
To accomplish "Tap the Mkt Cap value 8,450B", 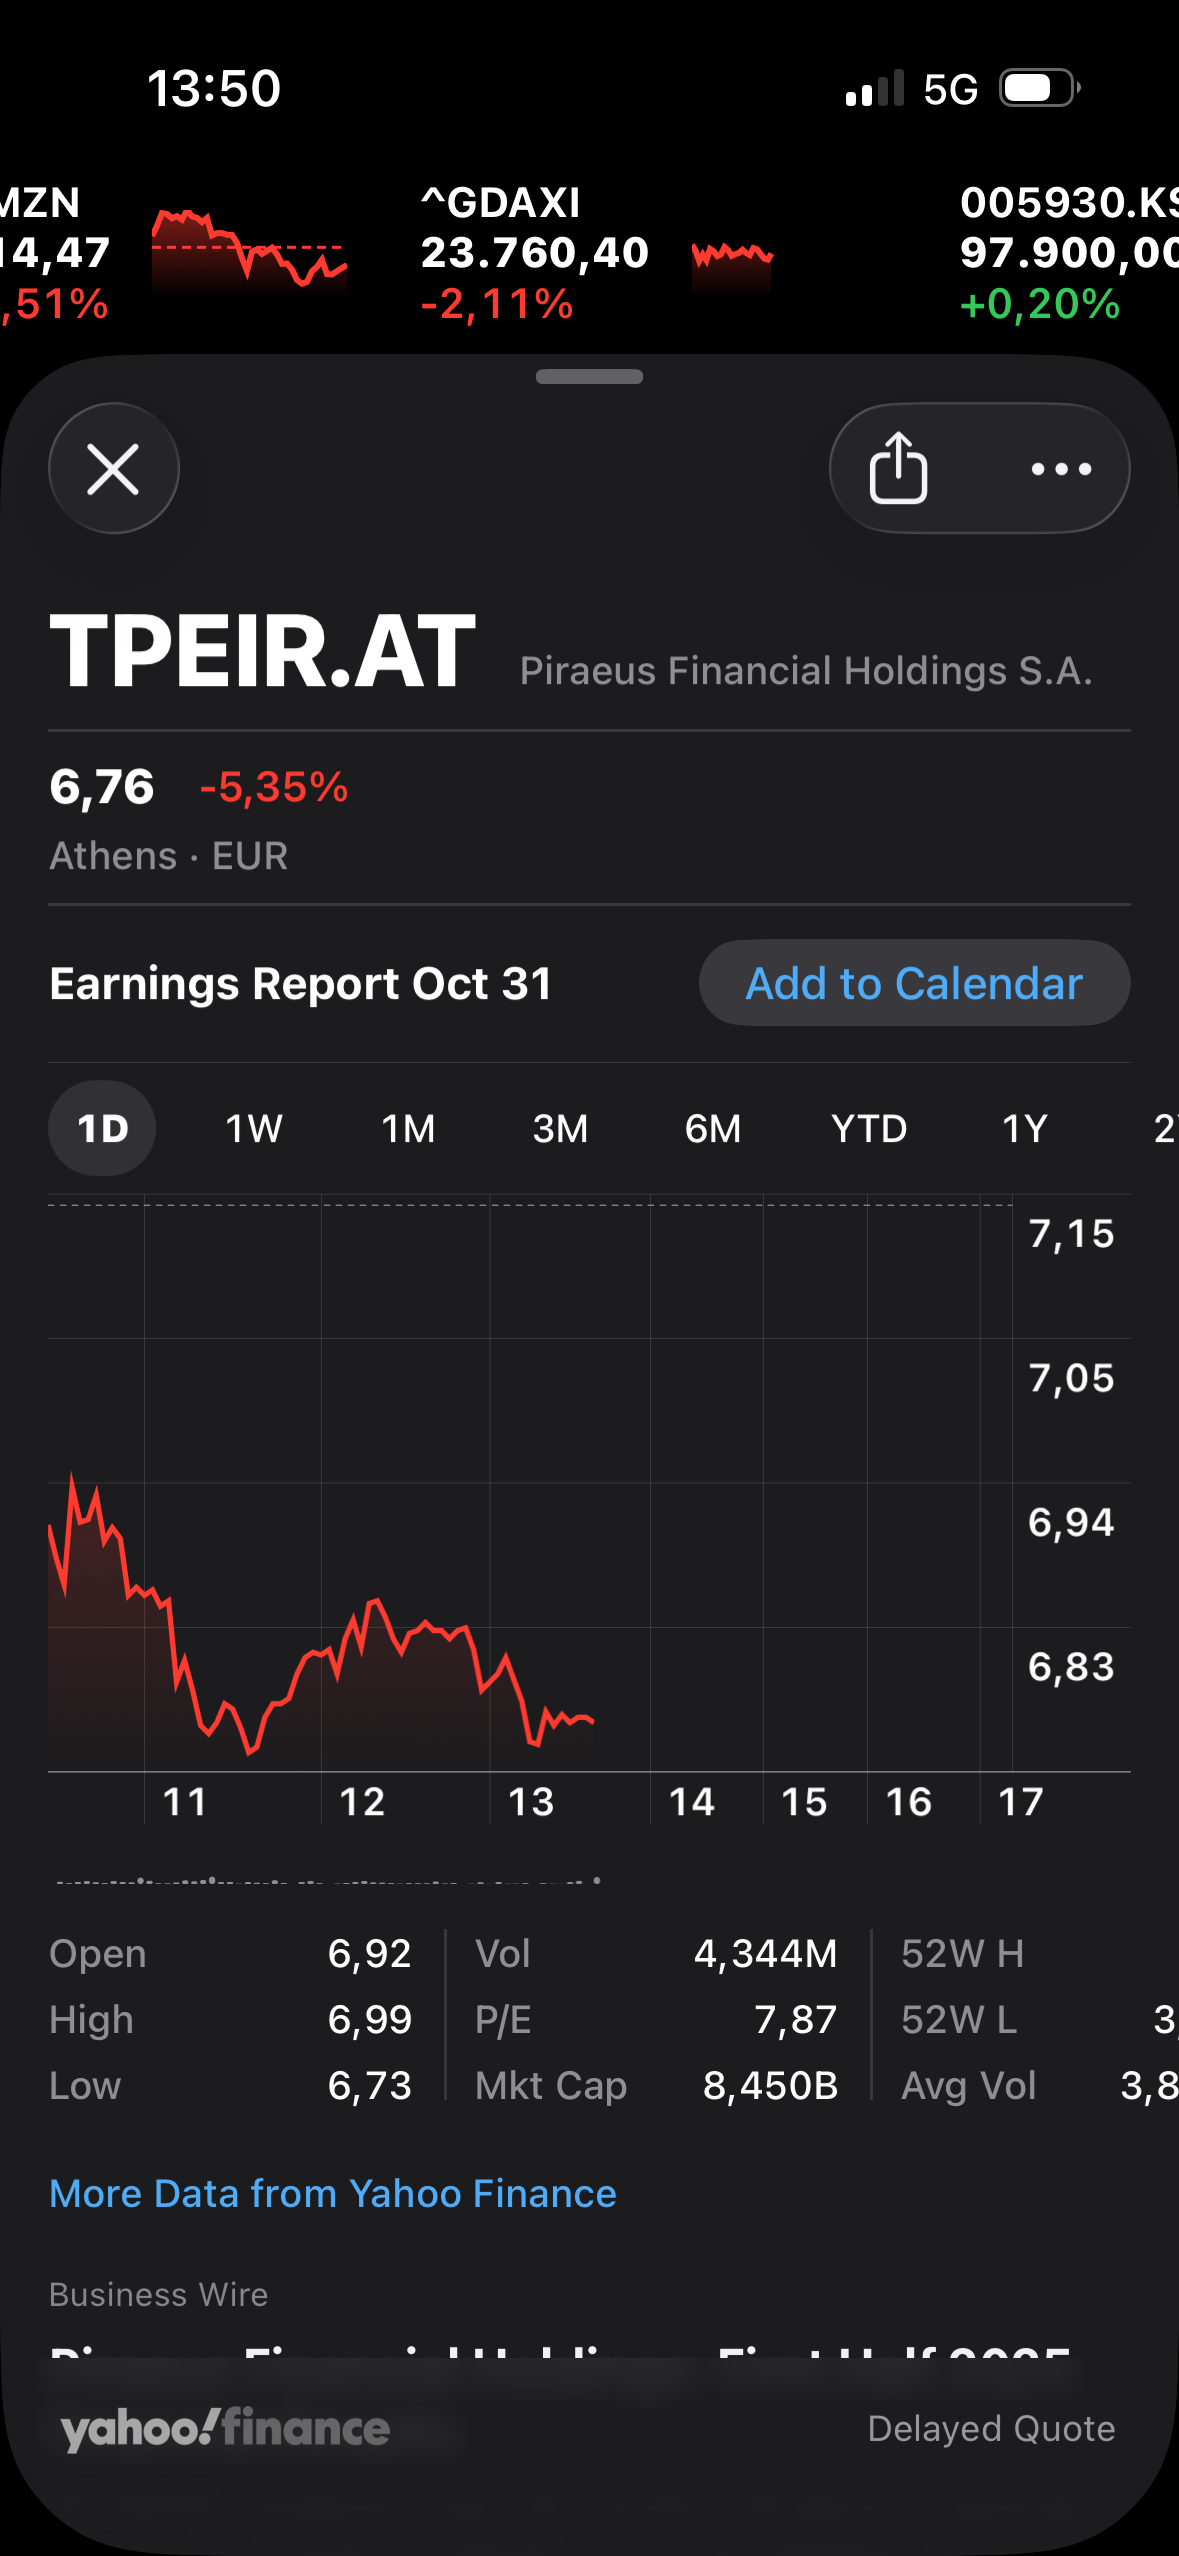I will 770,2086.
